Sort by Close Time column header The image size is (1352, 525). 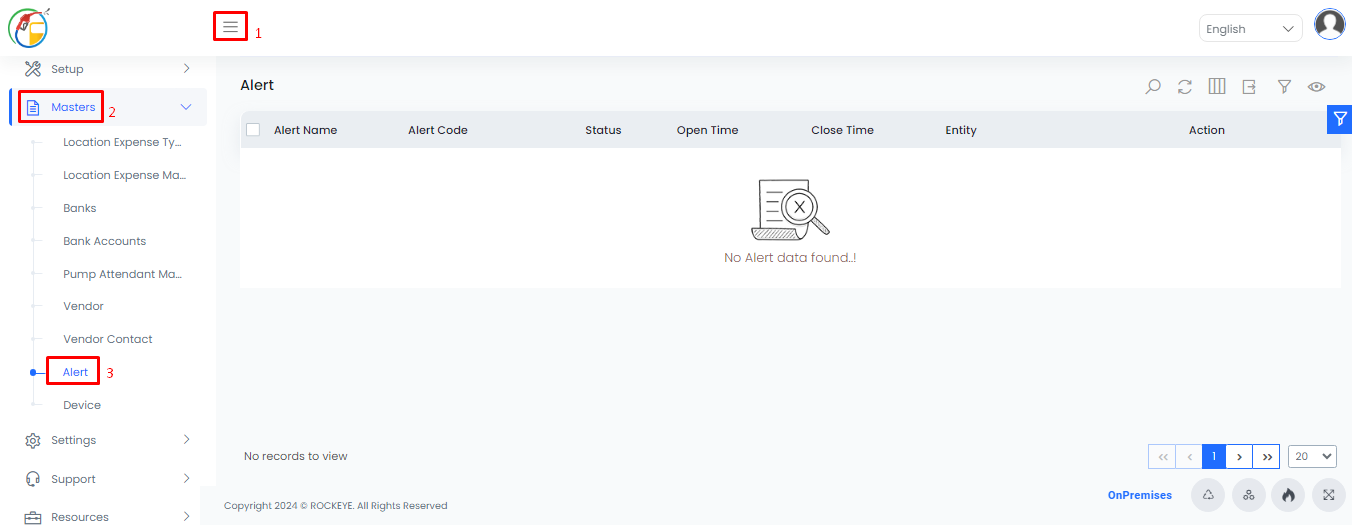[843, 130]
